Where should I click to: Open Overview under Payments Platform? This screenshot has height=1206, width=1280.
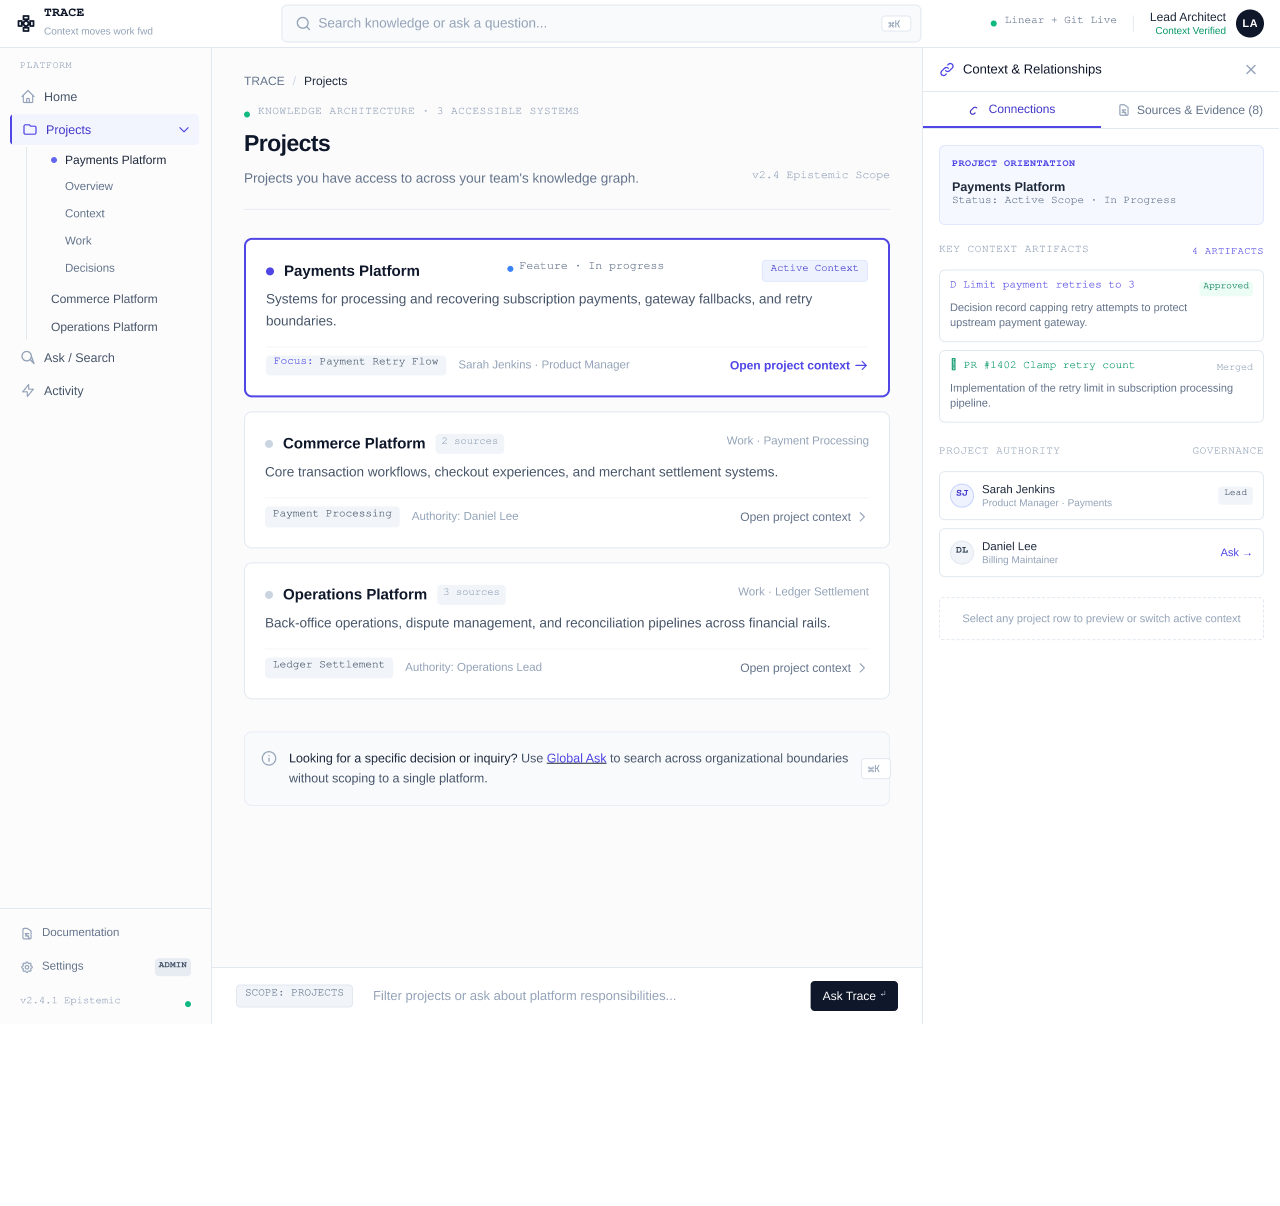(x=89, y=187)
